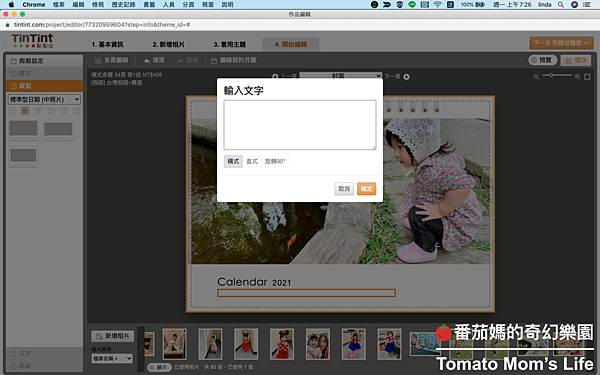Click the TinTint logo

32,41
